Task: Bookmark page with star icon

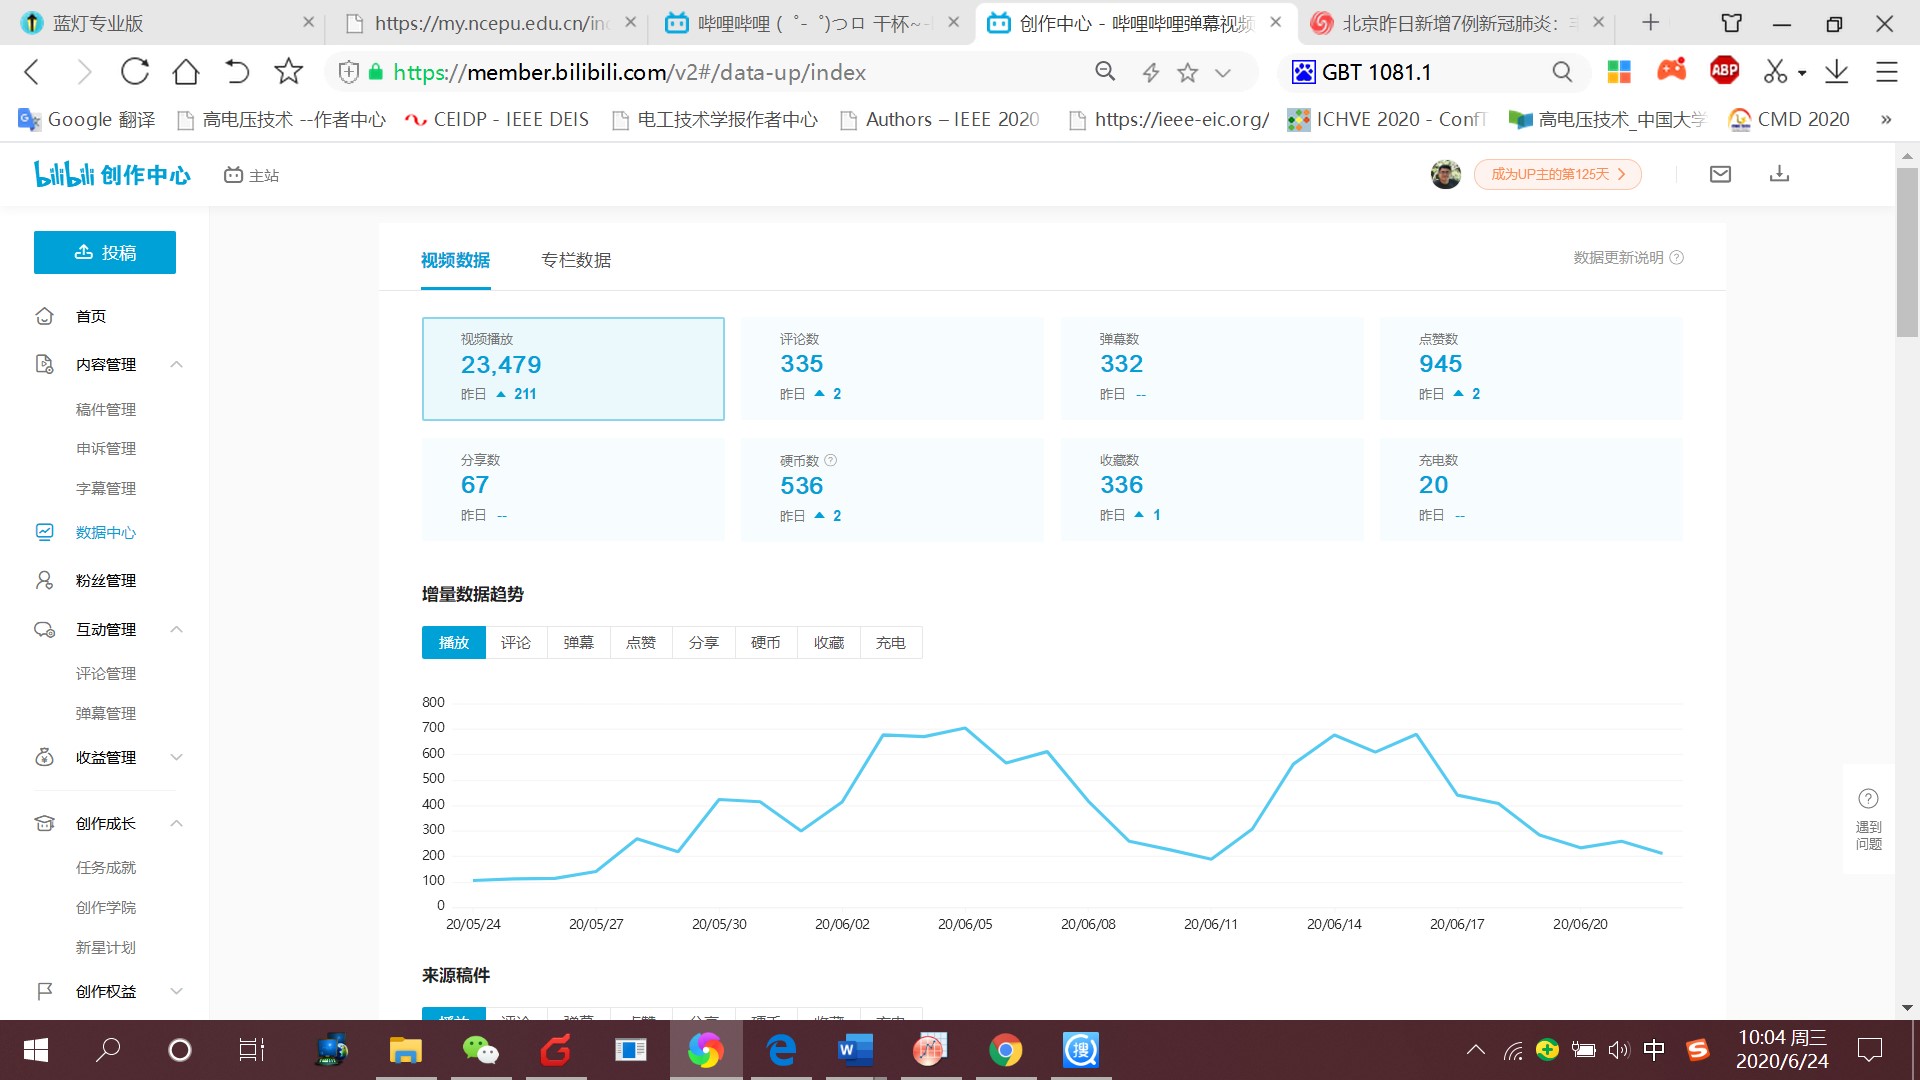Action: point(1187,72)
